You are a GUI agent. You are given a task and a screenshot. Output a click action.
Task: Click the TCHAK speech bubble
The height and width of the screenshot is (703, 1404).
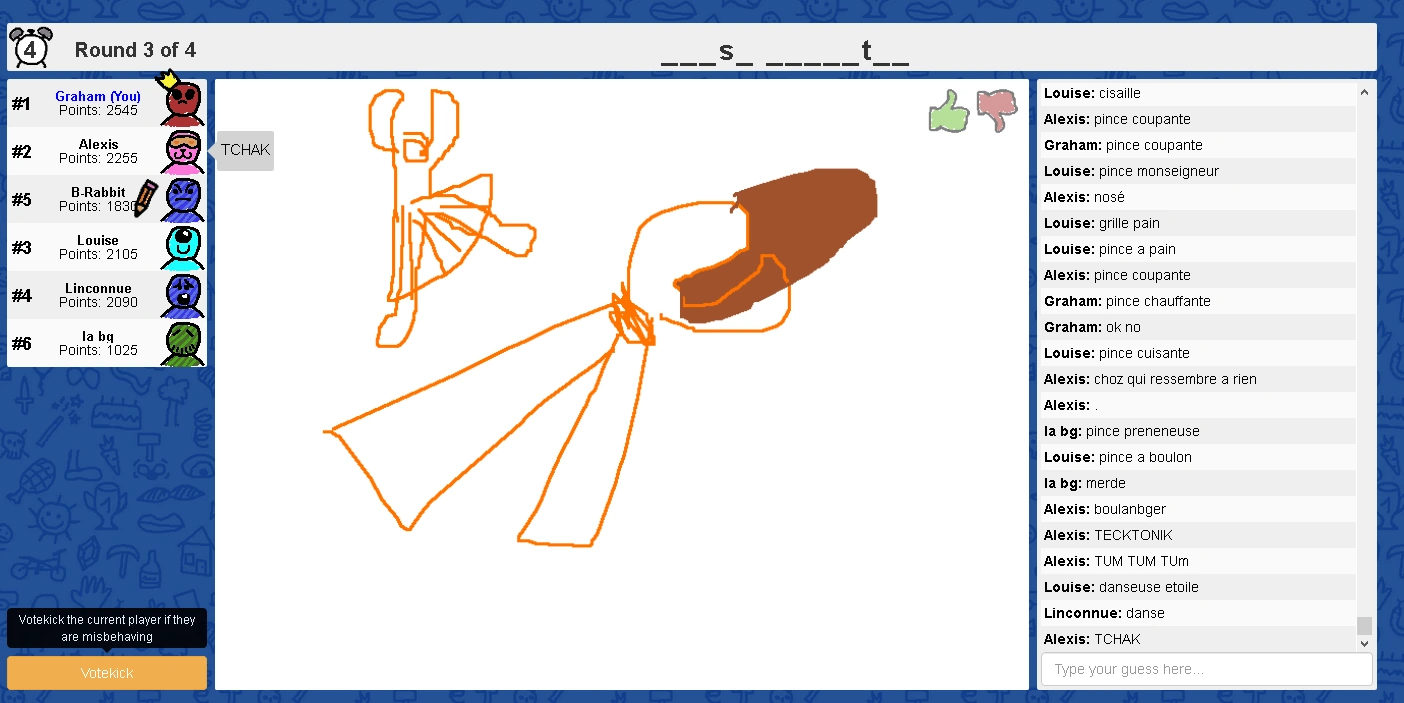click(245, 151)
